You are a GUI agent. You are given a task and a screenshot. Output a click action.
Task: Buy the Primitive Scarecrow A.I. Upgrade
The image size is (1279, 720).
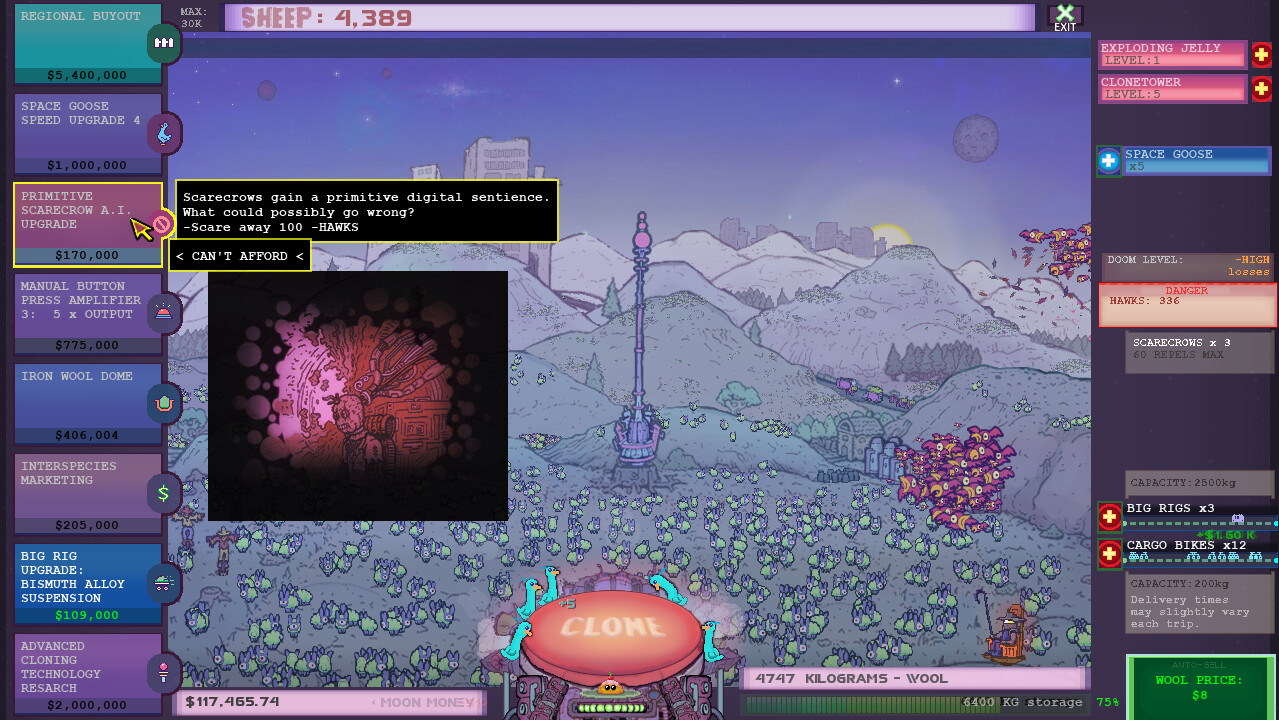(87, 220)
